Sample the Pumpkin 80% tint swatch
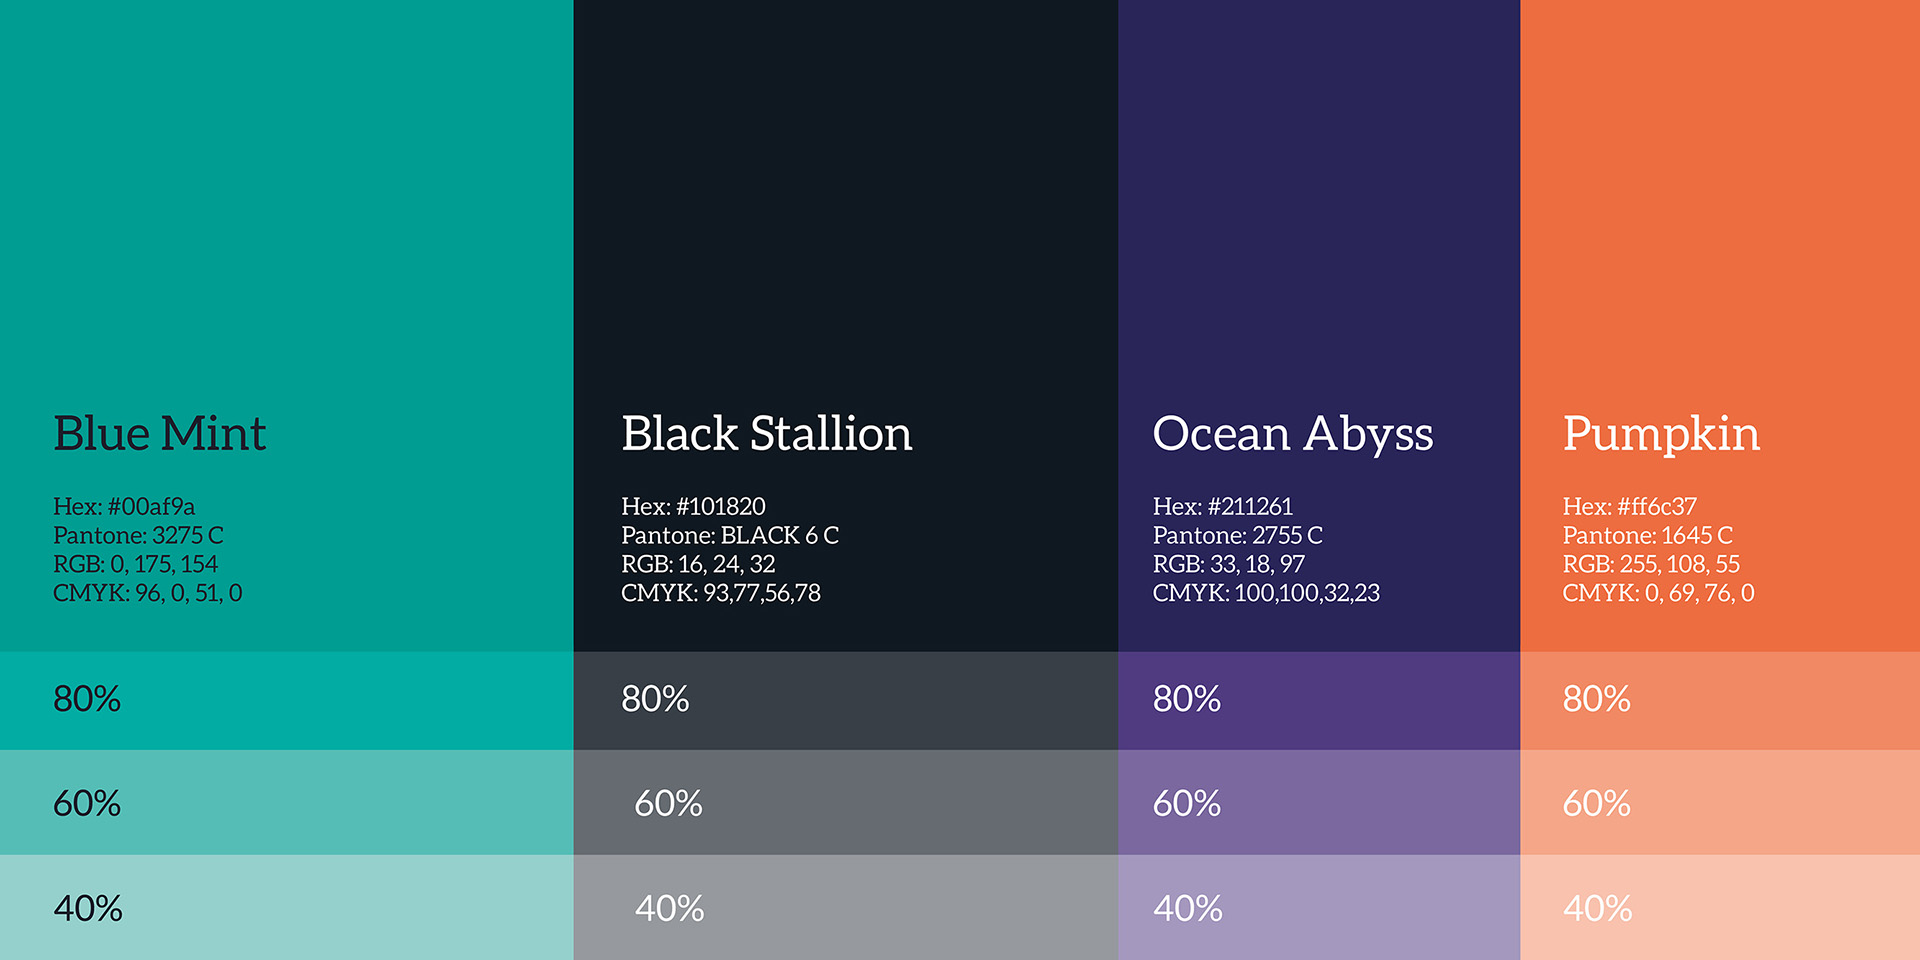 1720,701
